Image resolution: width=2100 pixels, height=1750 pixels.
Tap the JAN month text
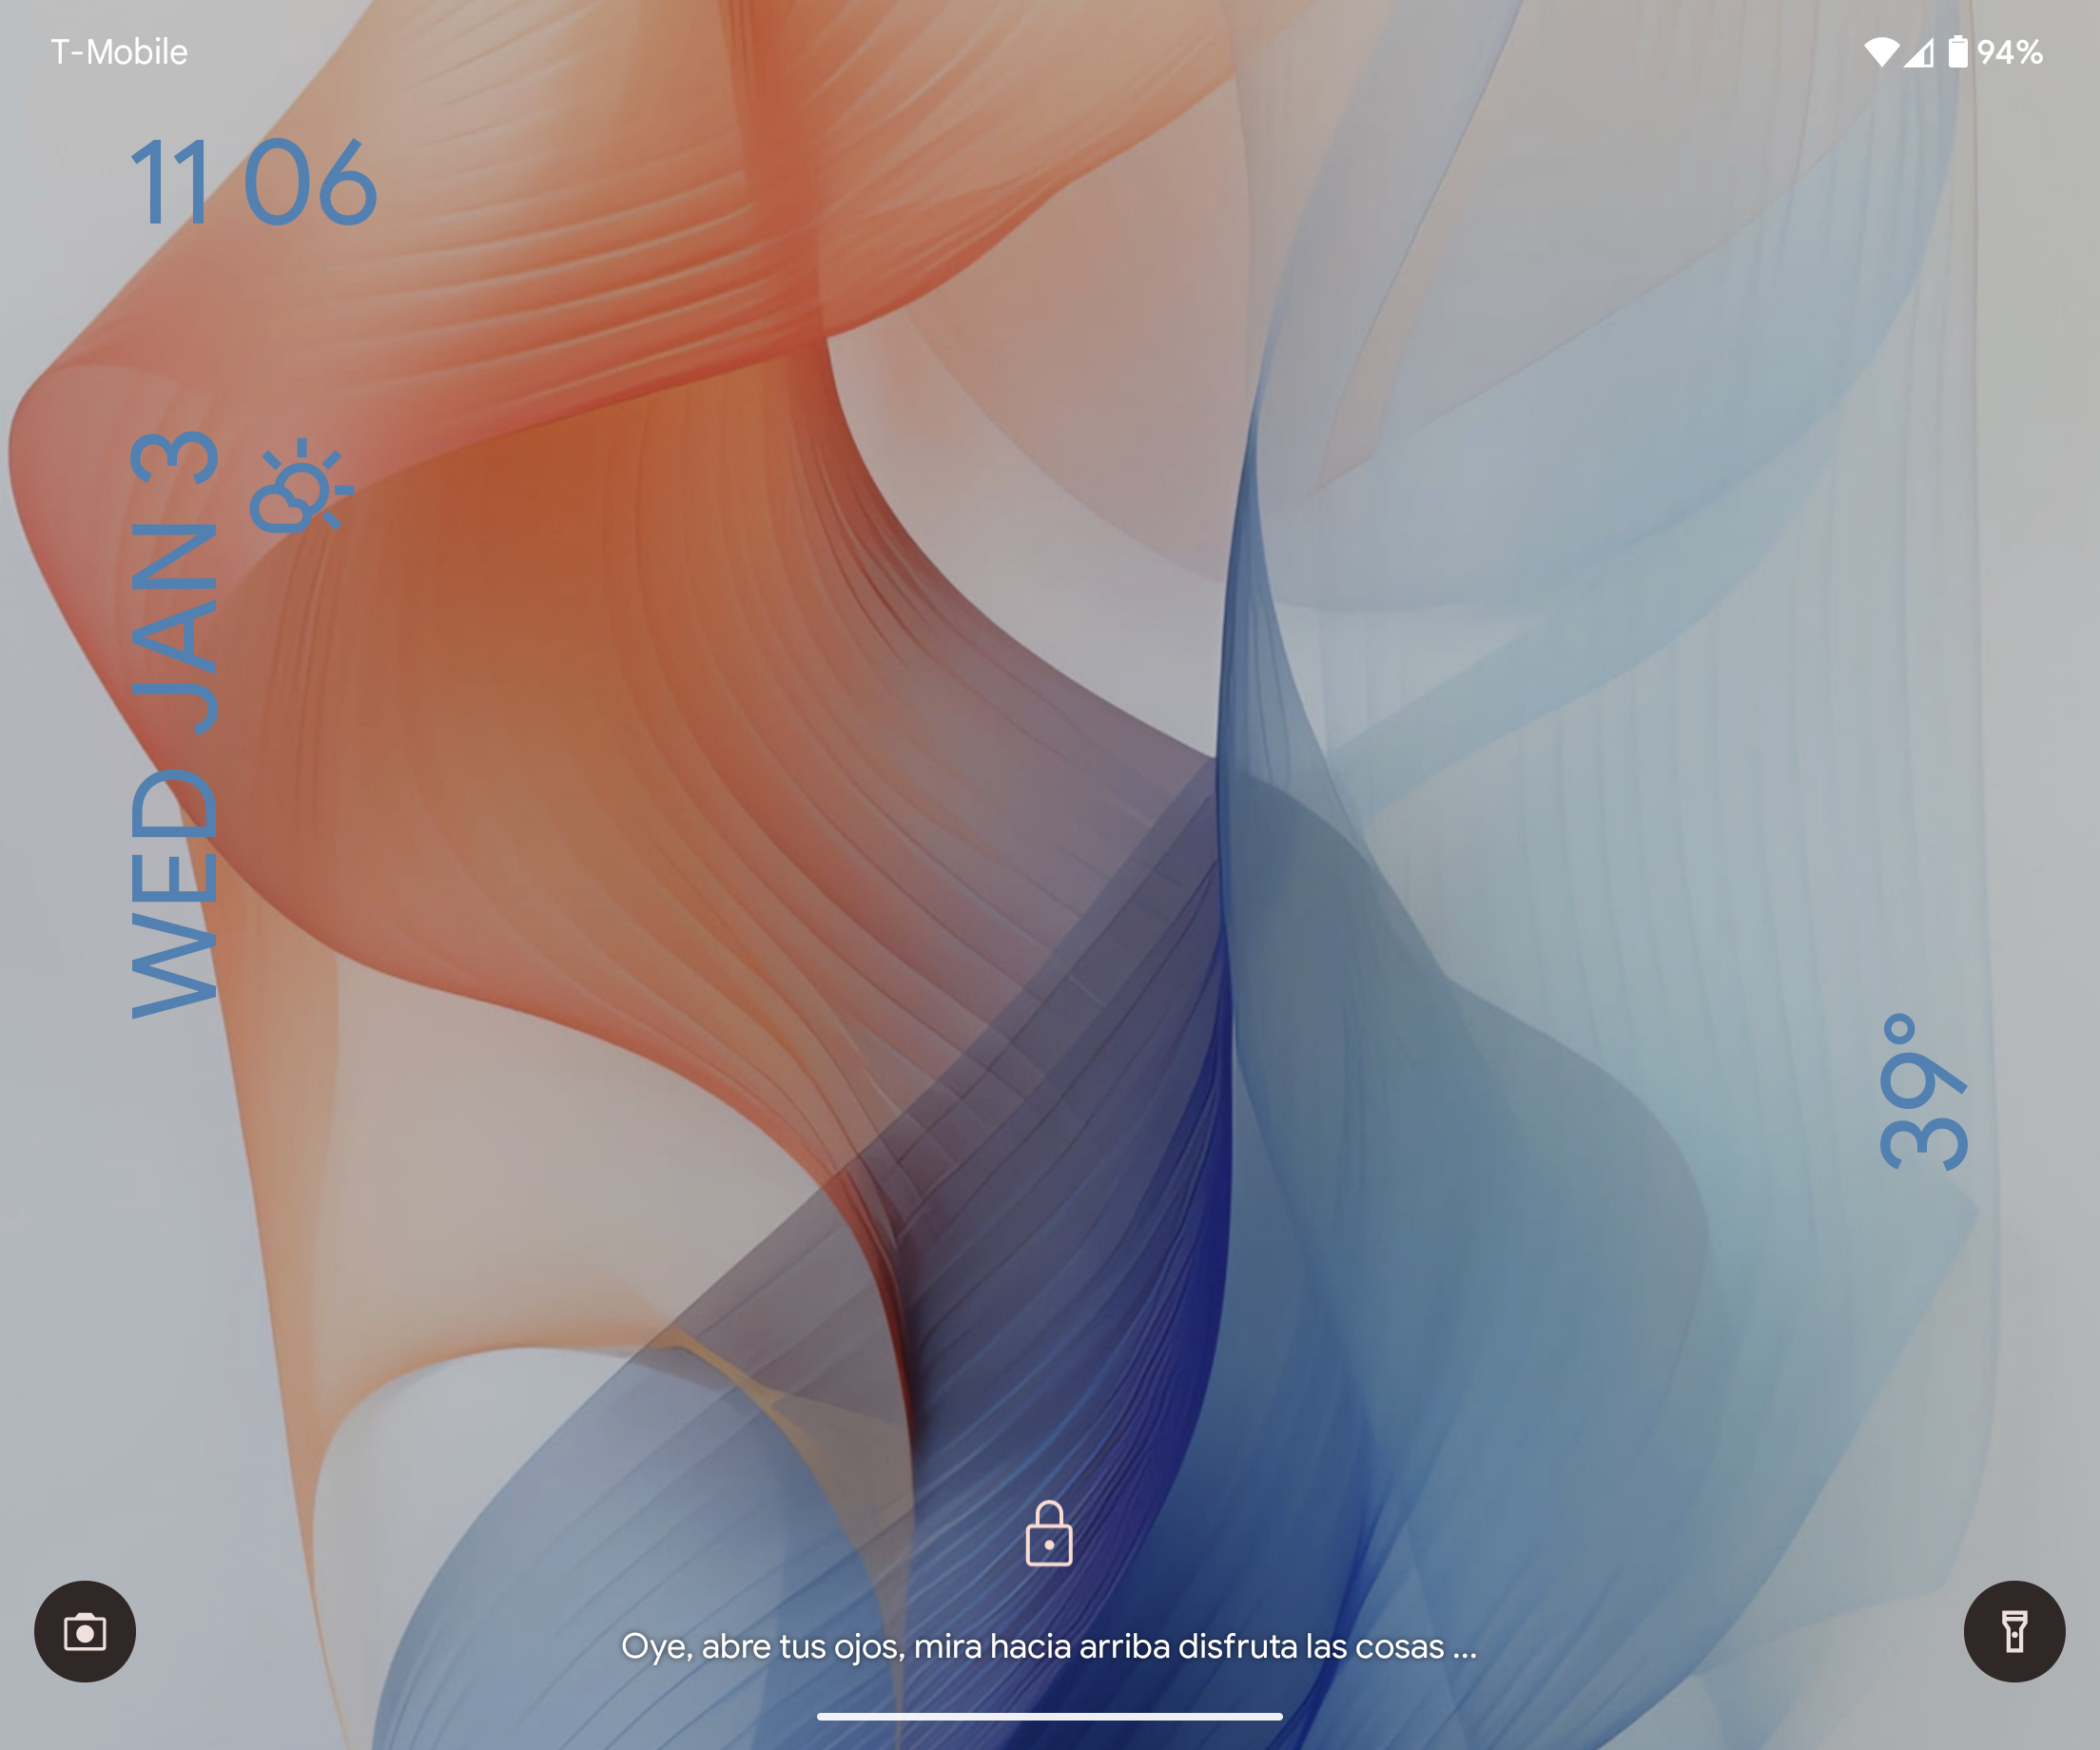[x=174, y=628]
